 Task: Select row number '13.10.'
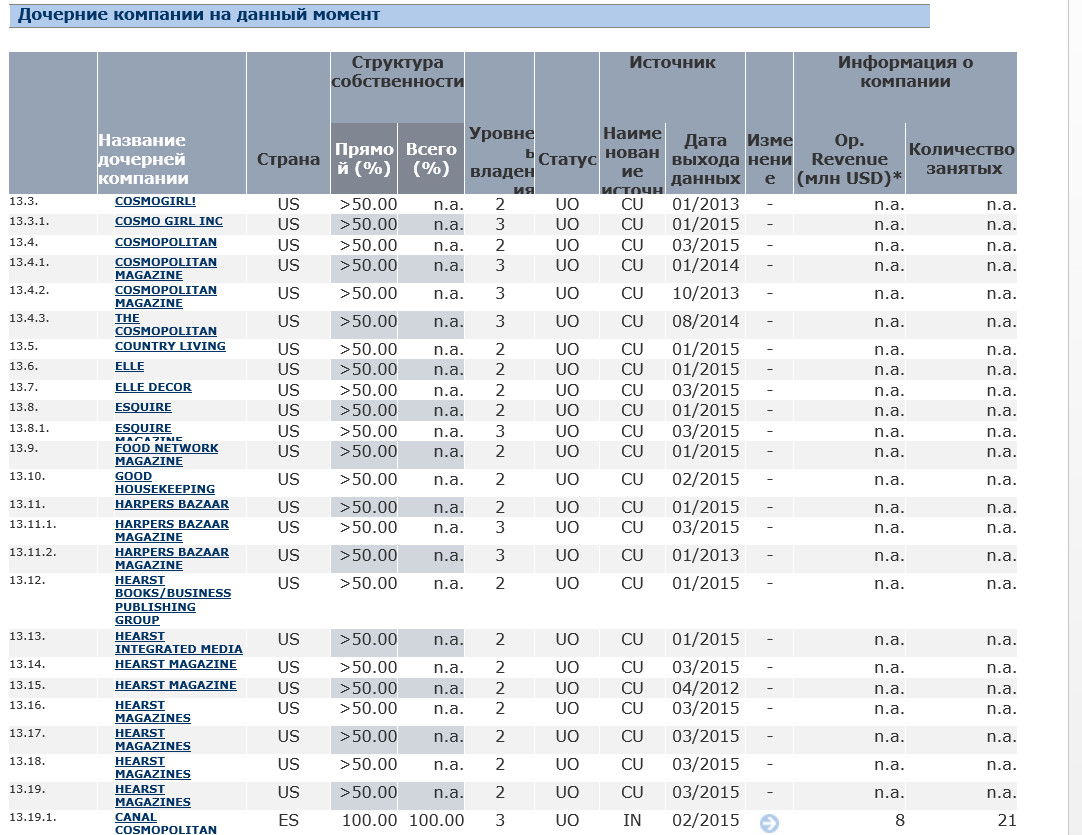point(27,476)
